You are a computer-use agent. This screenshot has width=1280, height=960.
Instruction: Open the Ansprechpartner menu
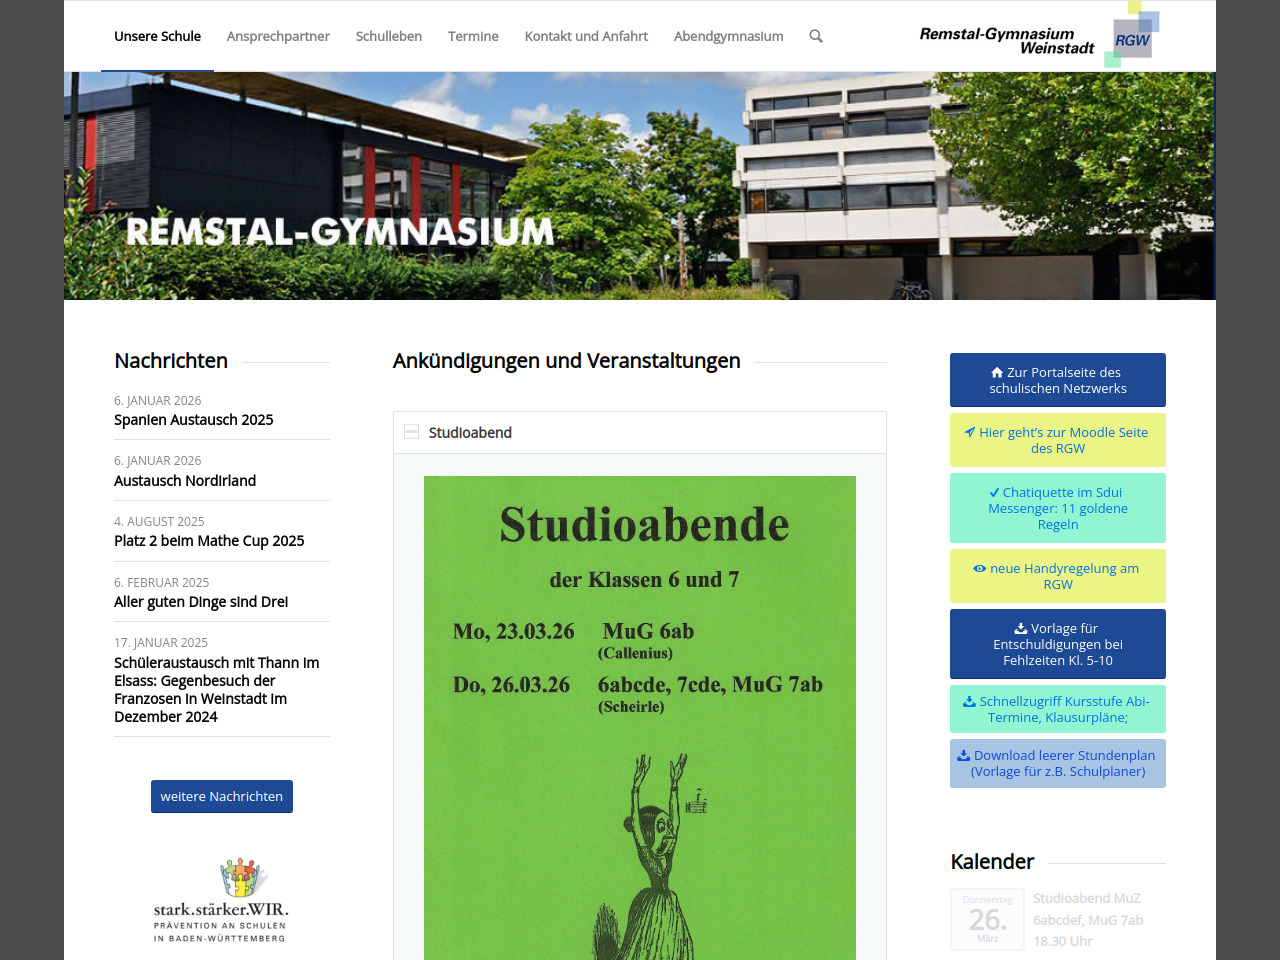[278, 36]
